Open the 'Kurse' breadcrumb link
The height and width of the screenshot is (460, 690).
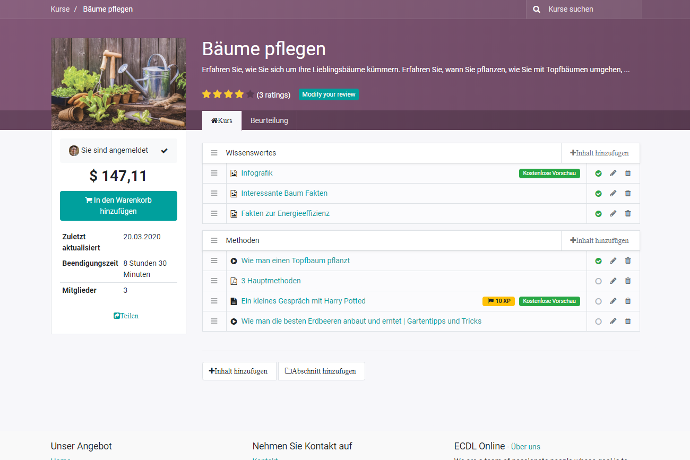pyautogui.click(x=60, y=9)
